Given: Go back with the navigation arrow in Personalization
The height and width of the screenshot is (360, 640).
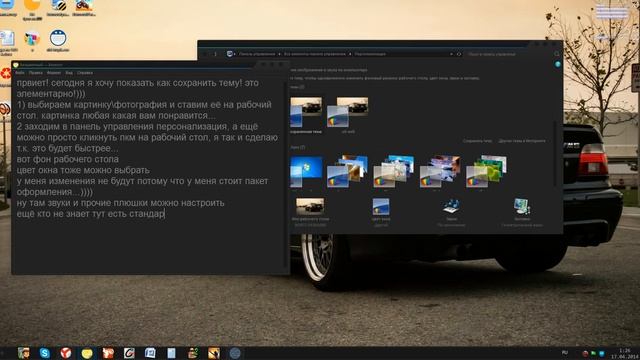Looking at the screenshot, I should point(205,54).
